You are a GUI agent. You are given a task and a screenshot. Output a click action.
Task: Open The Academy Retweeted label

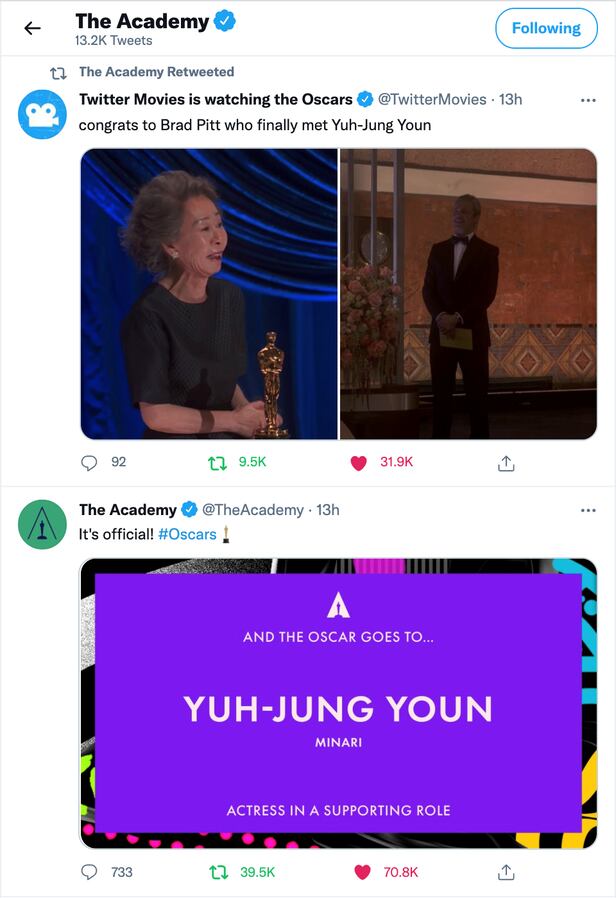[156, 72]
